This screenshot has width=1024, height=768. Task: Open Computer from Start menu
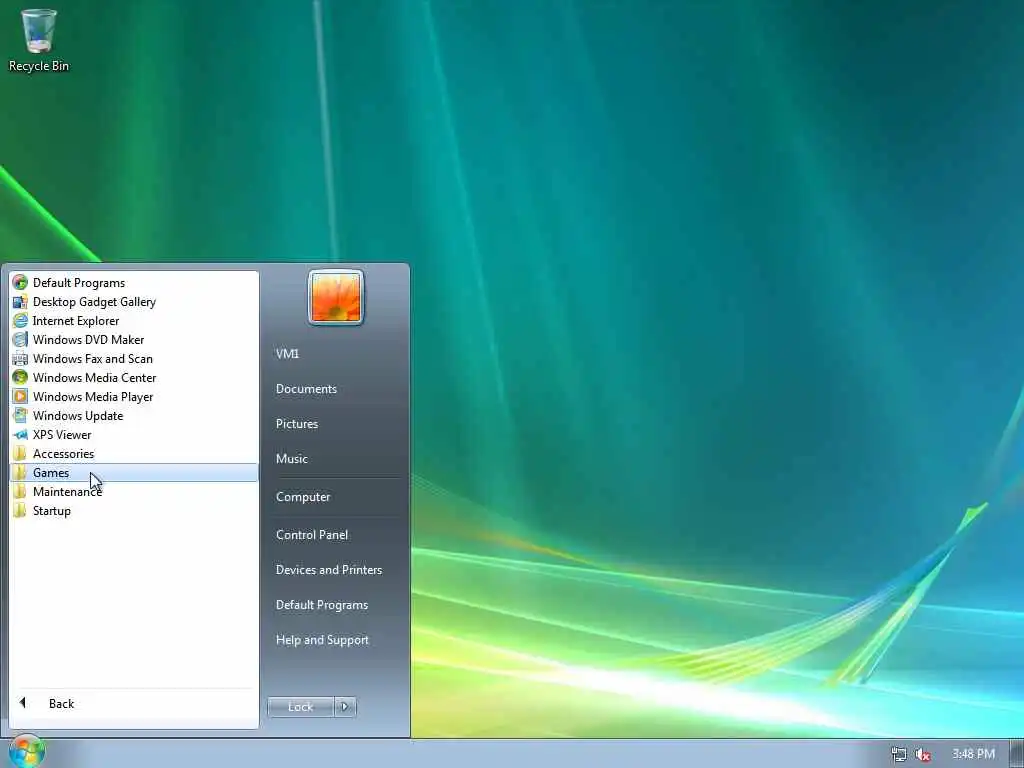303,497
